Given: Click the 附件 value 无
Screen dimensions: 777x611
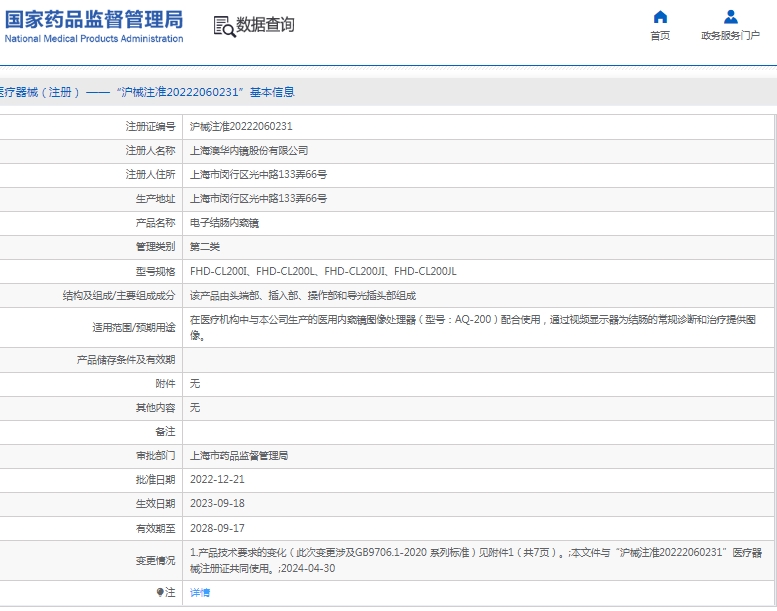Looking at the screenshot, I should pos(195,384).
